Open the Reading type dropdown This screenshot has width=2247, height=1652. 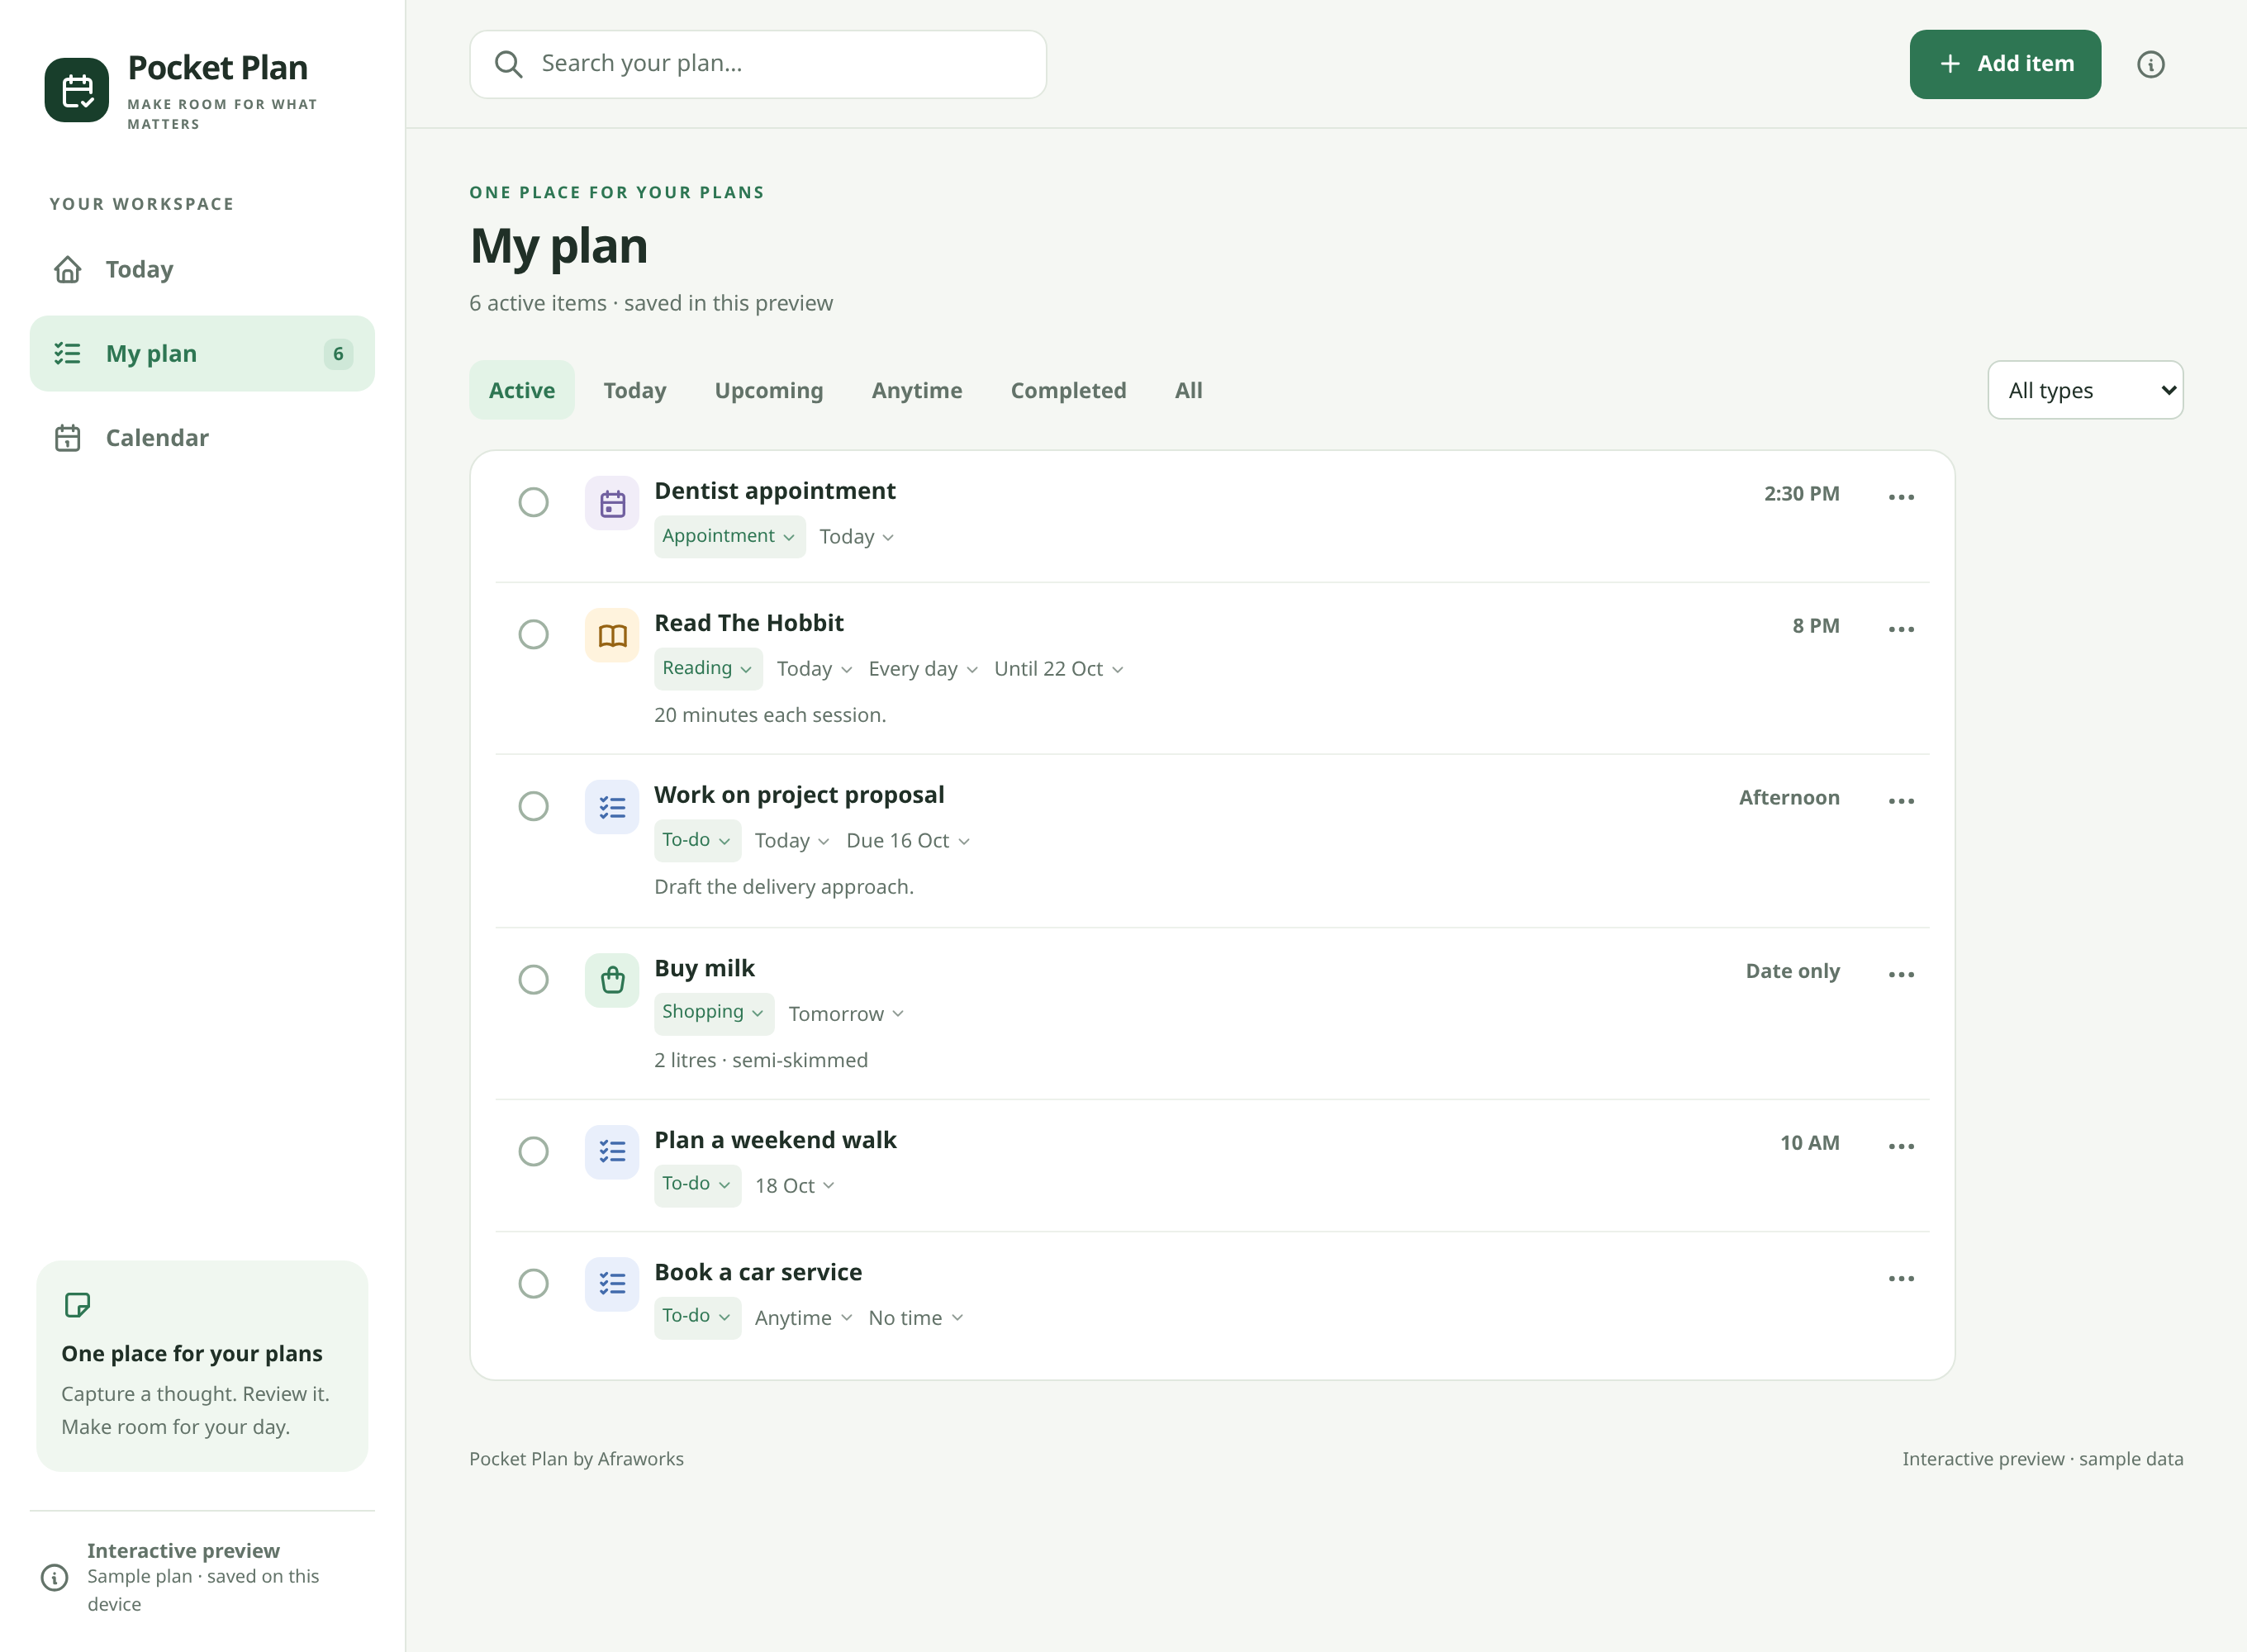point(708,668)
